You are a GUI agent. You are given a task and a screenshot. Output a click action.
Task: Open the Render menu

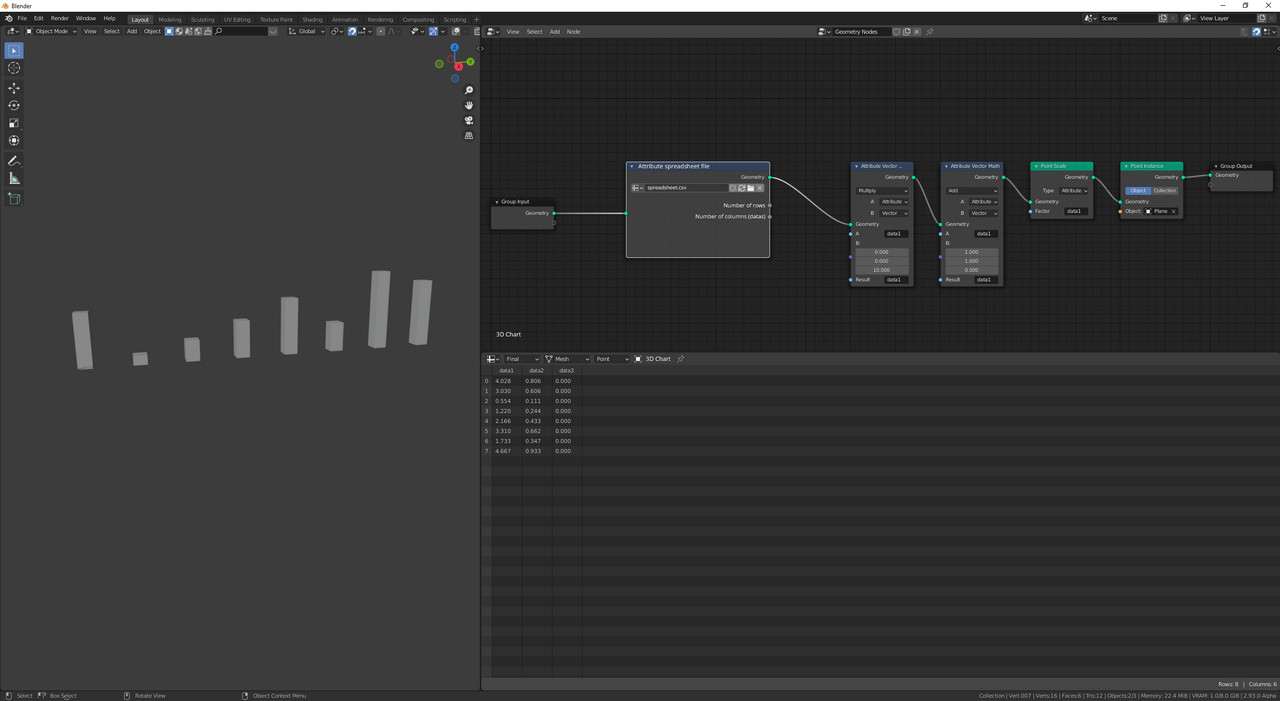[x=60, y=19]
